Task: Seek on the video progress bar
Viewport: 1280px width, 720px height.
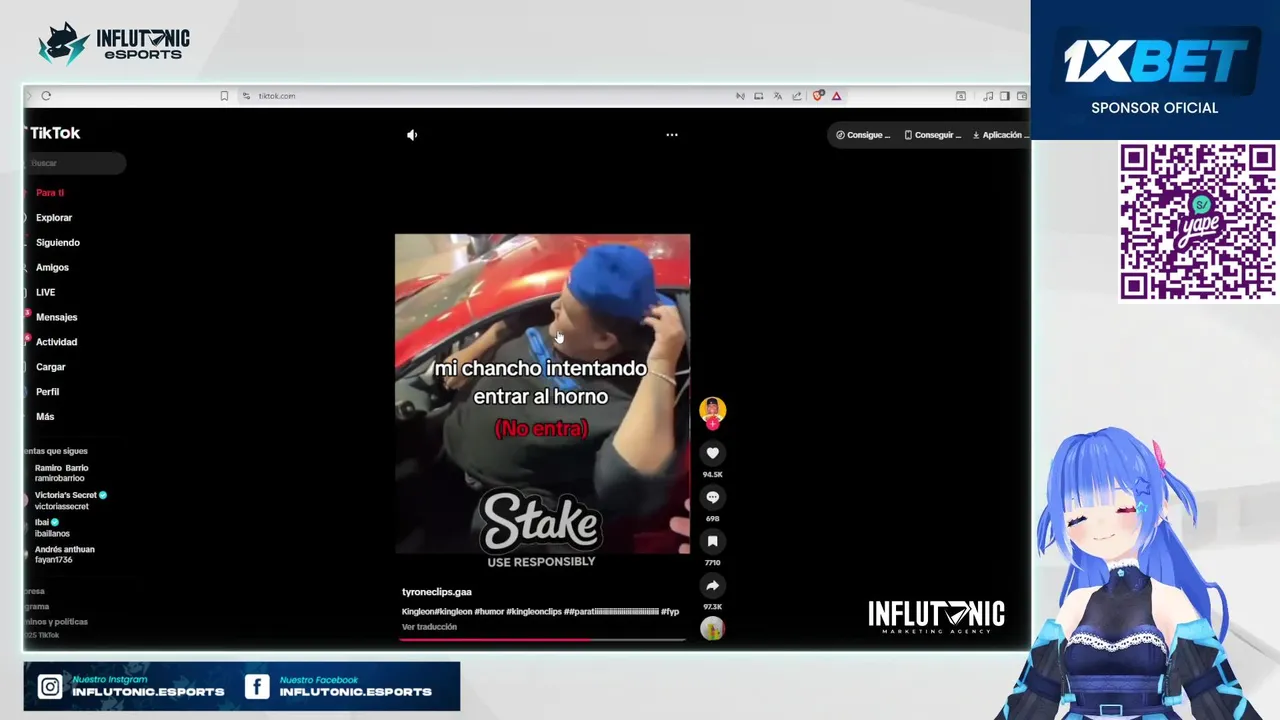Action: (x=542, y=638)
